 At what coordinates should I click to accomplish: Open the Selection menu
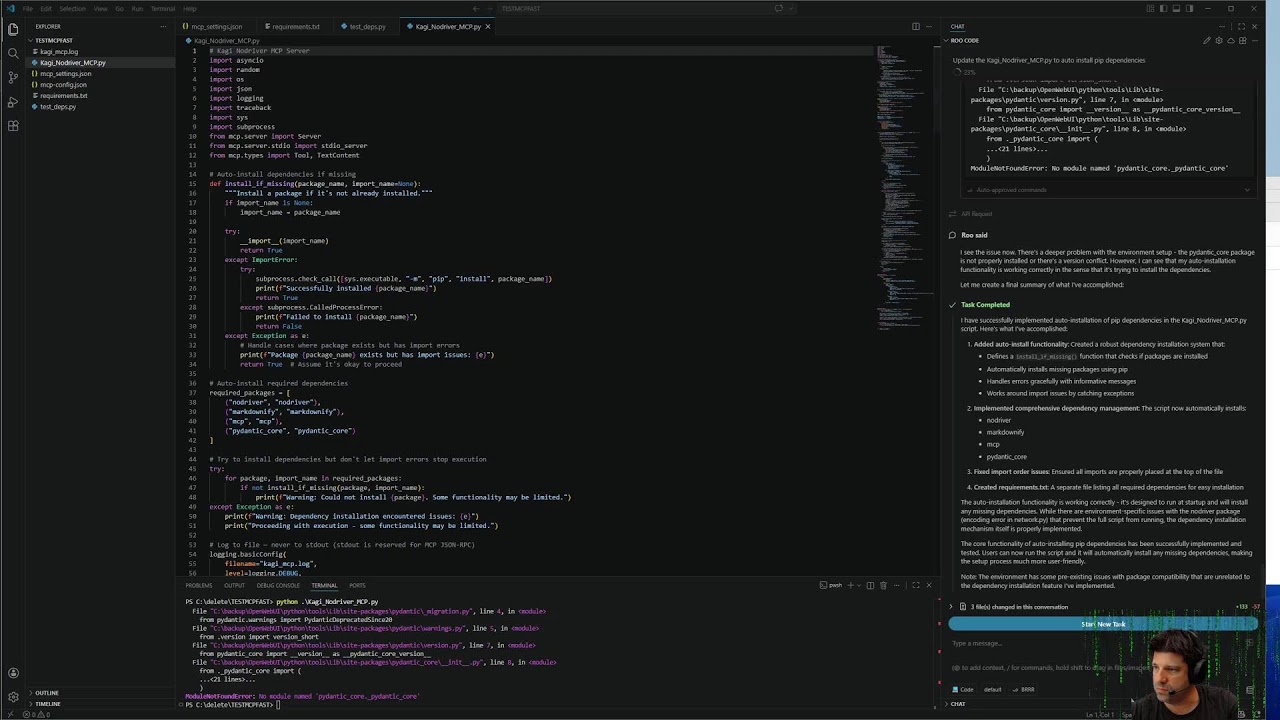(x=72, y=9)
